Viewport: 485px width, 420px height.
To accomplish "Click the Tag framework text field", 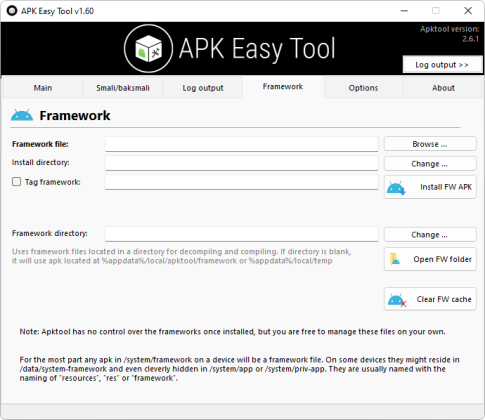I will click(x=242, y=182).
